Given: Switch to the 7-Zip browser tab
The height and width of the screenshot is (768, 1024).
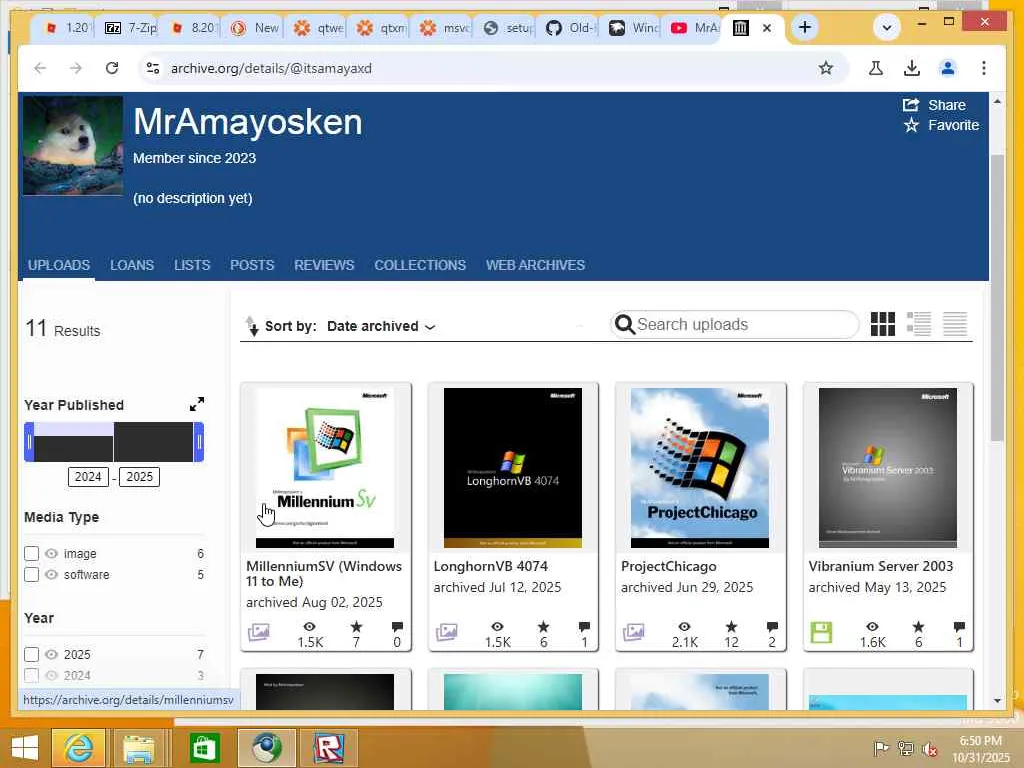Looking at the screenshot, I should 132,28.
